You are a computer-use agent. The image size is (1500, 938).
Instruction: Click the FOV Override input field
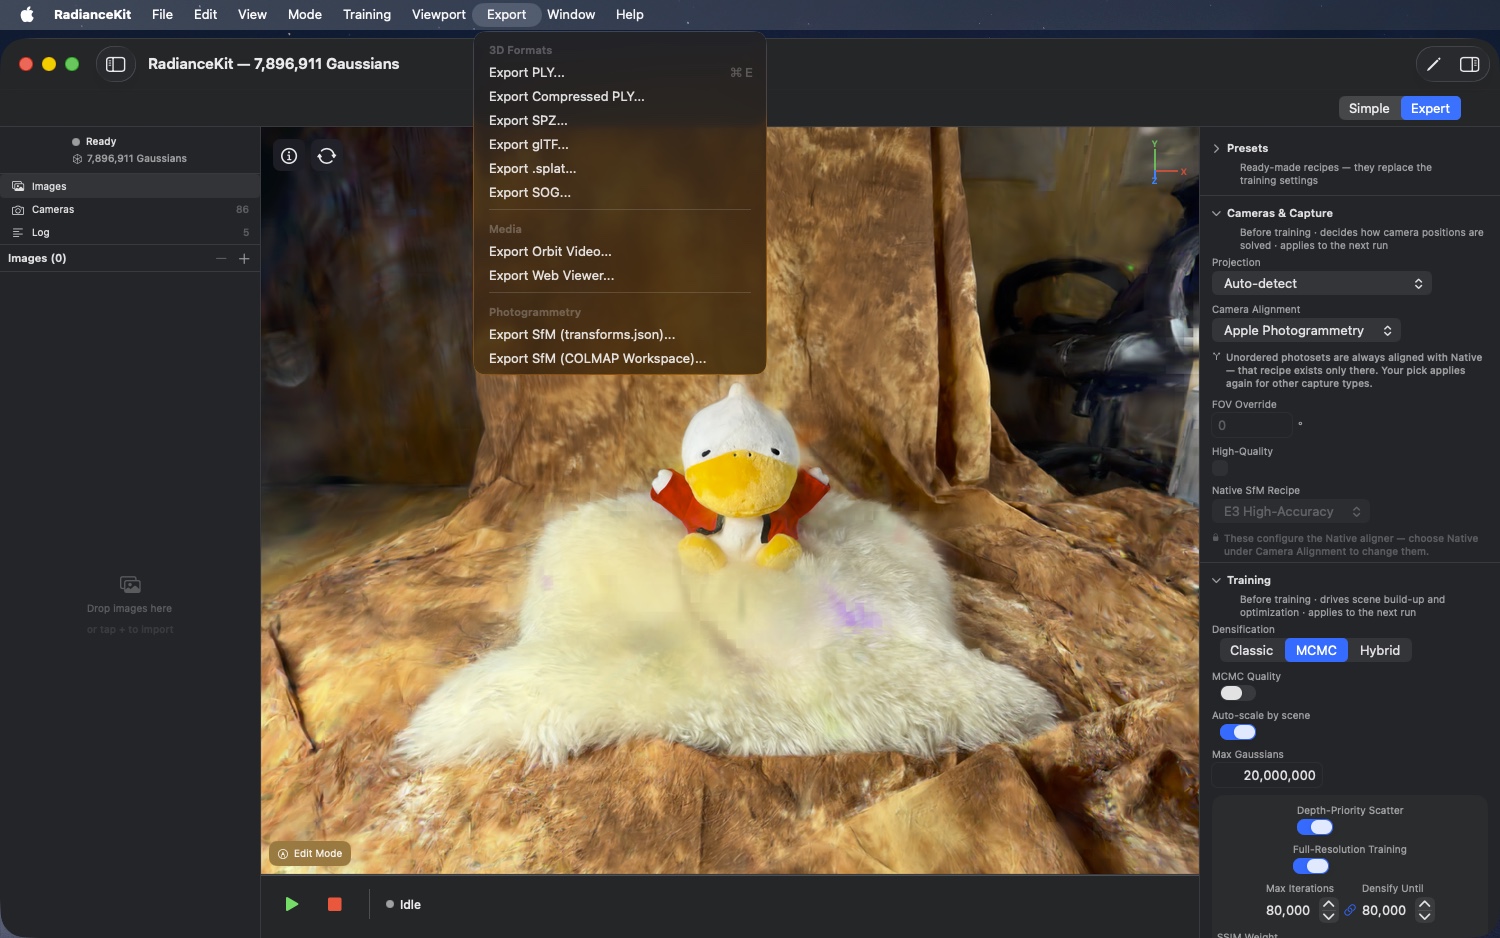tap(1252, 425)
